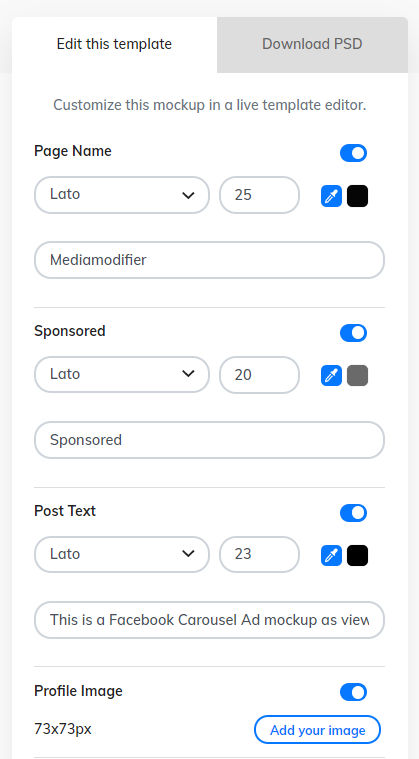419x759 pixels.
Task: Click the Post Text eyedropper color picker icon
Action: tap(331, 556)
